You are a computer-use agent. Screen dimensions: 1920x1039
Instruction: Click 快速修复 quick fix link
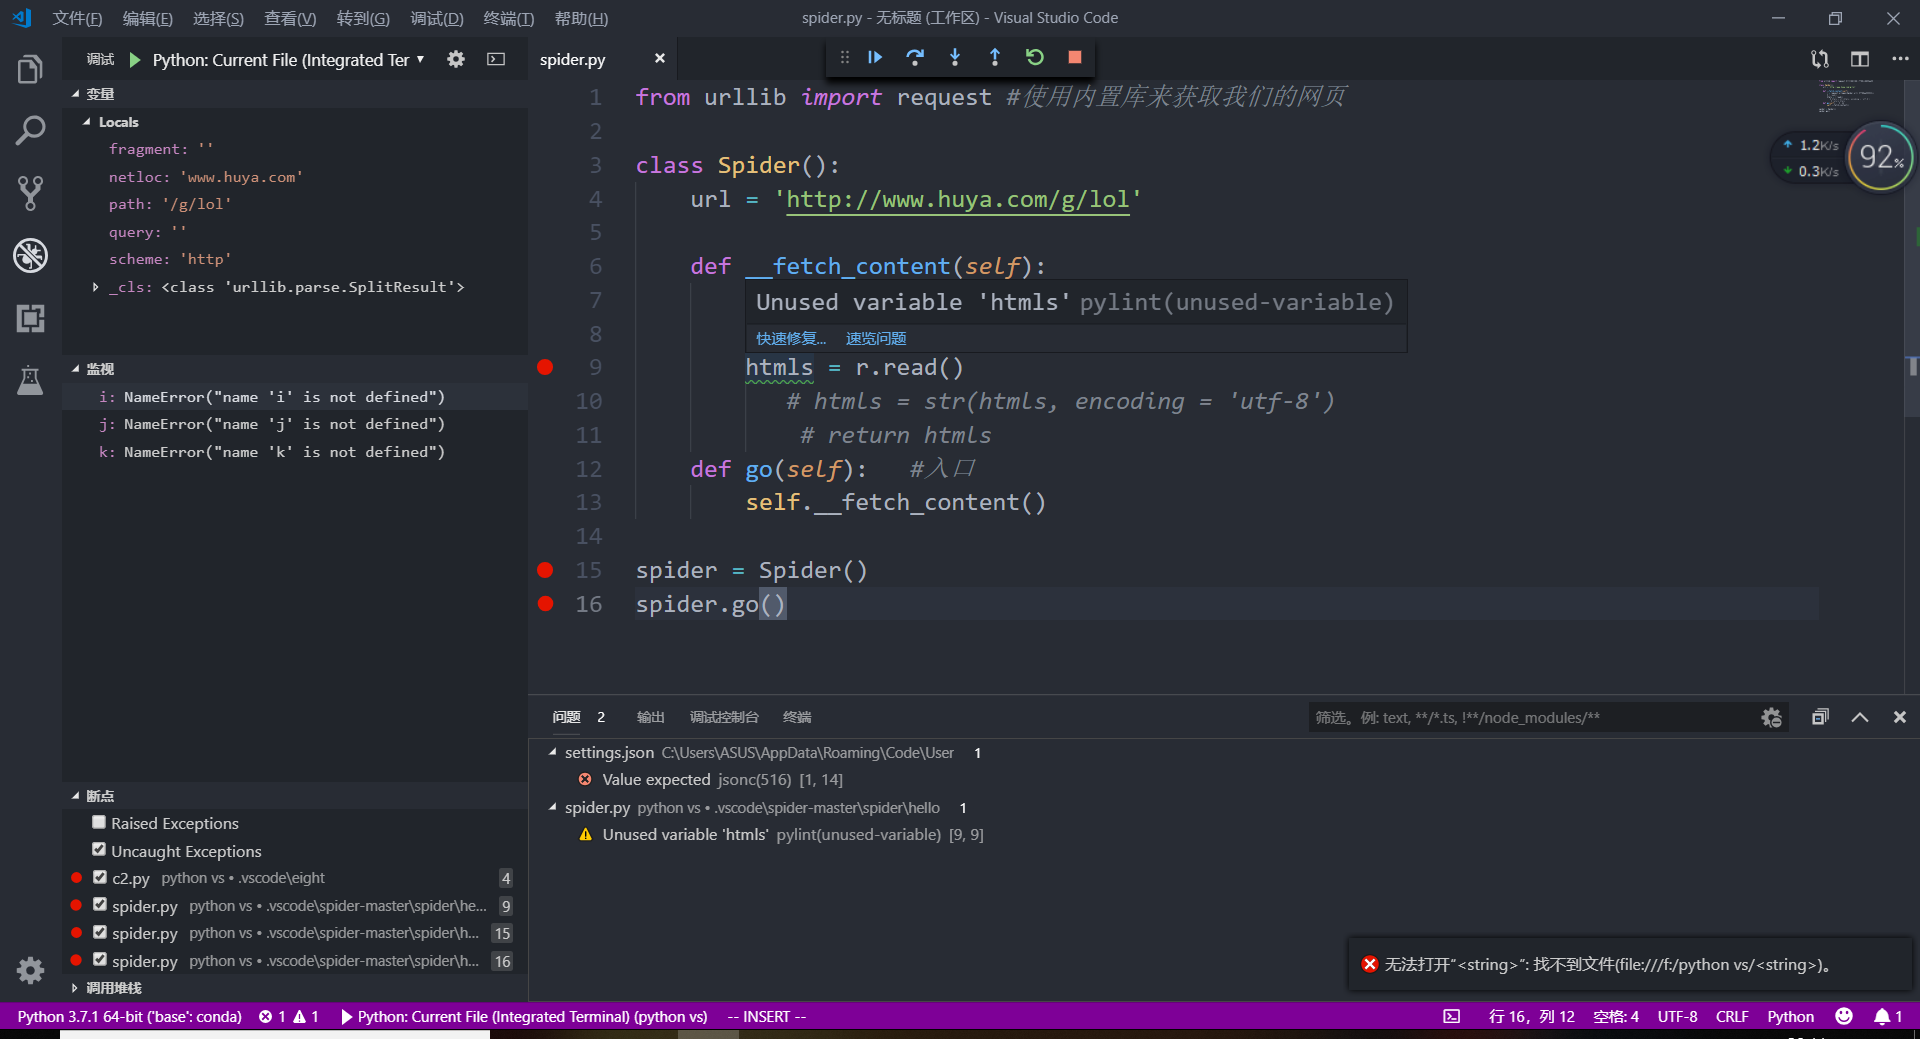790,338
